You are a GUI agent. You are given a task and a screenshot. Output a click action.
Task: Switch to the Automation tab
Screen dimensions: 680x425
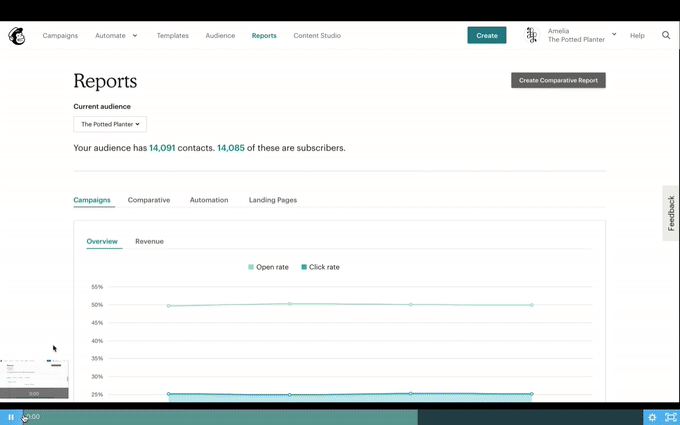tap(209, 200)
